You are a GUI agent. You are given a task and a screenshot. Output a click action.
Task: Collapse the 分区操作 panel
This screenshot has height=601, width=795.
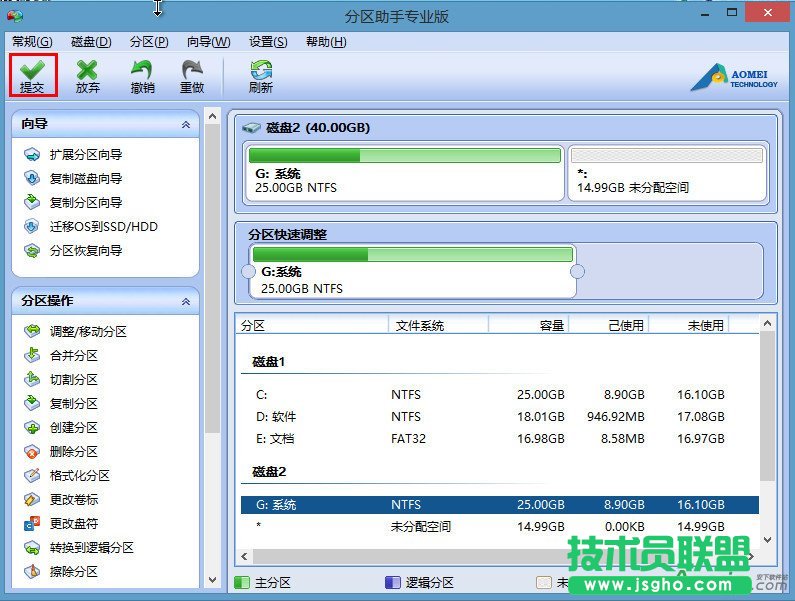[x=186, y=301]
